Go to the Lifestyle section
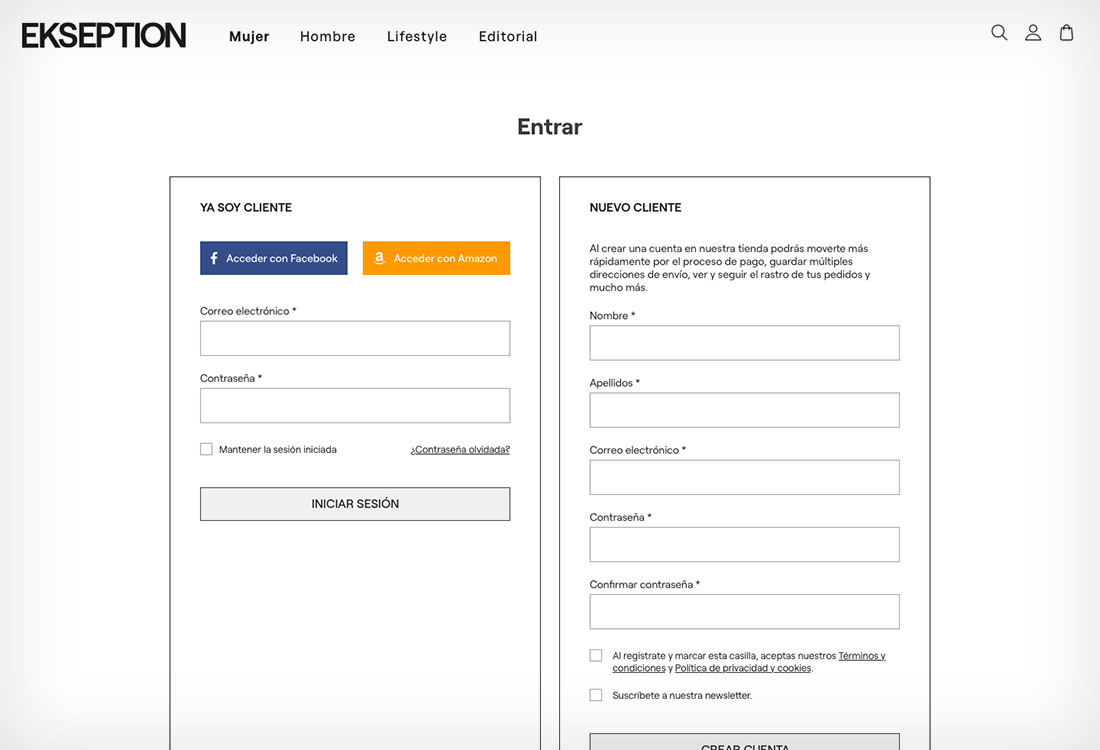Viewport: 1100px width, 750px height. click(x=417, y=37)
